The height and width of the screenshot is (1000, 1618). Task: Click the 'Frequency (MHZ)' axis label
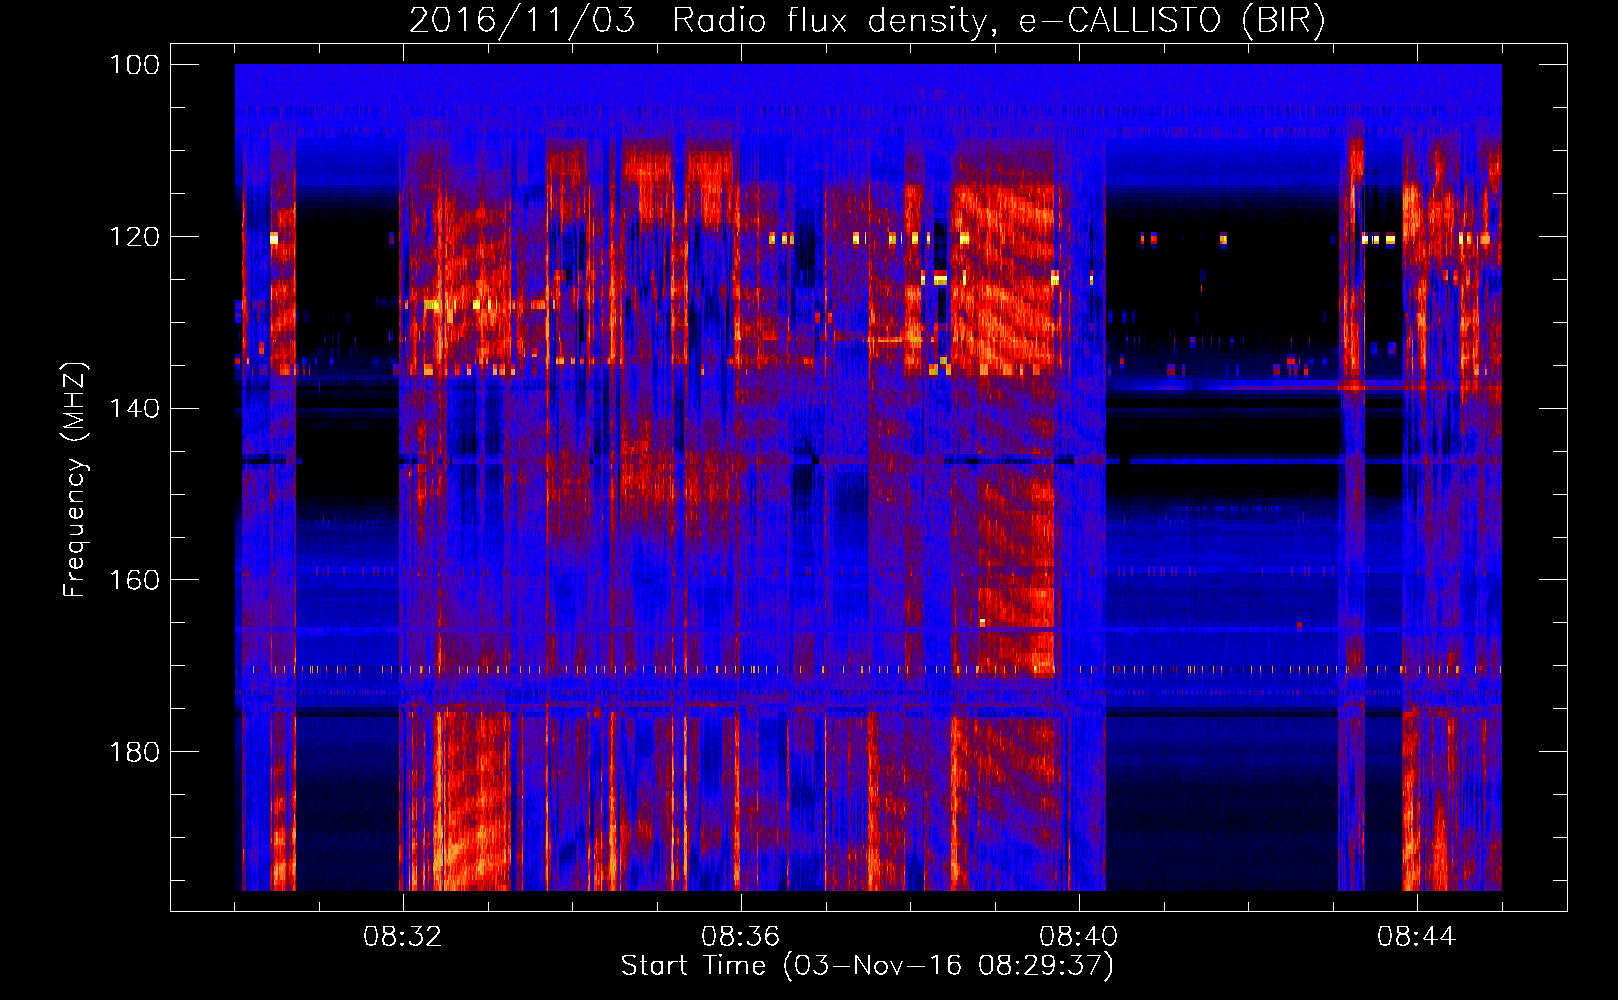[x=75, y=480]
